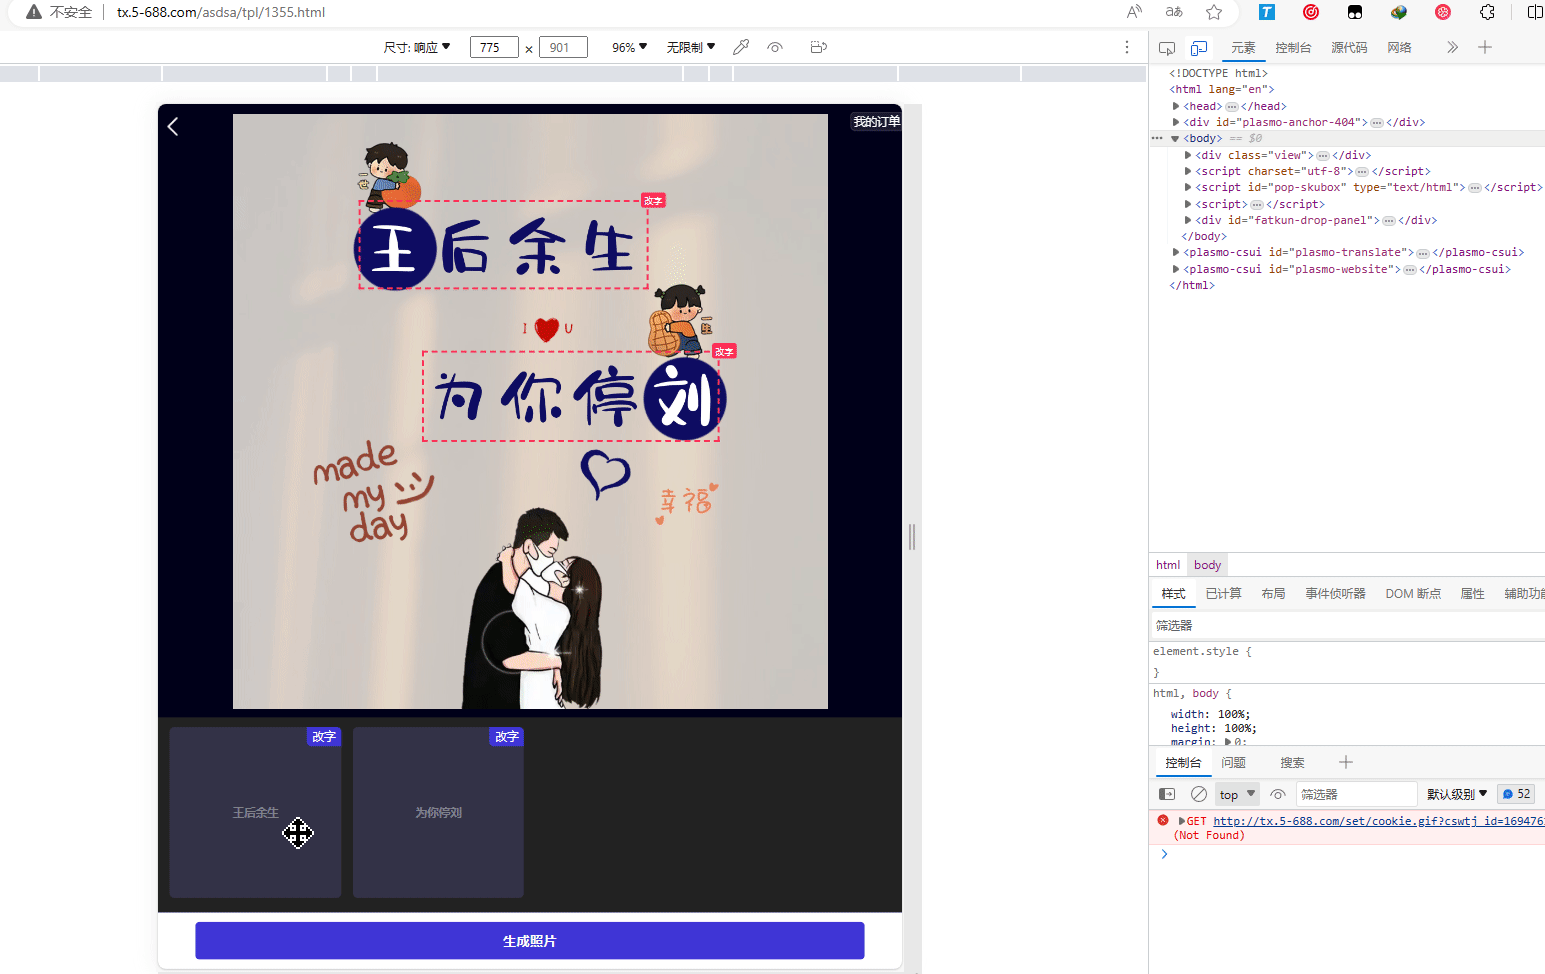Toggle vision deficiency eye icon in device toolbar
Viewport: 1545px width, 974px height.
775,47
